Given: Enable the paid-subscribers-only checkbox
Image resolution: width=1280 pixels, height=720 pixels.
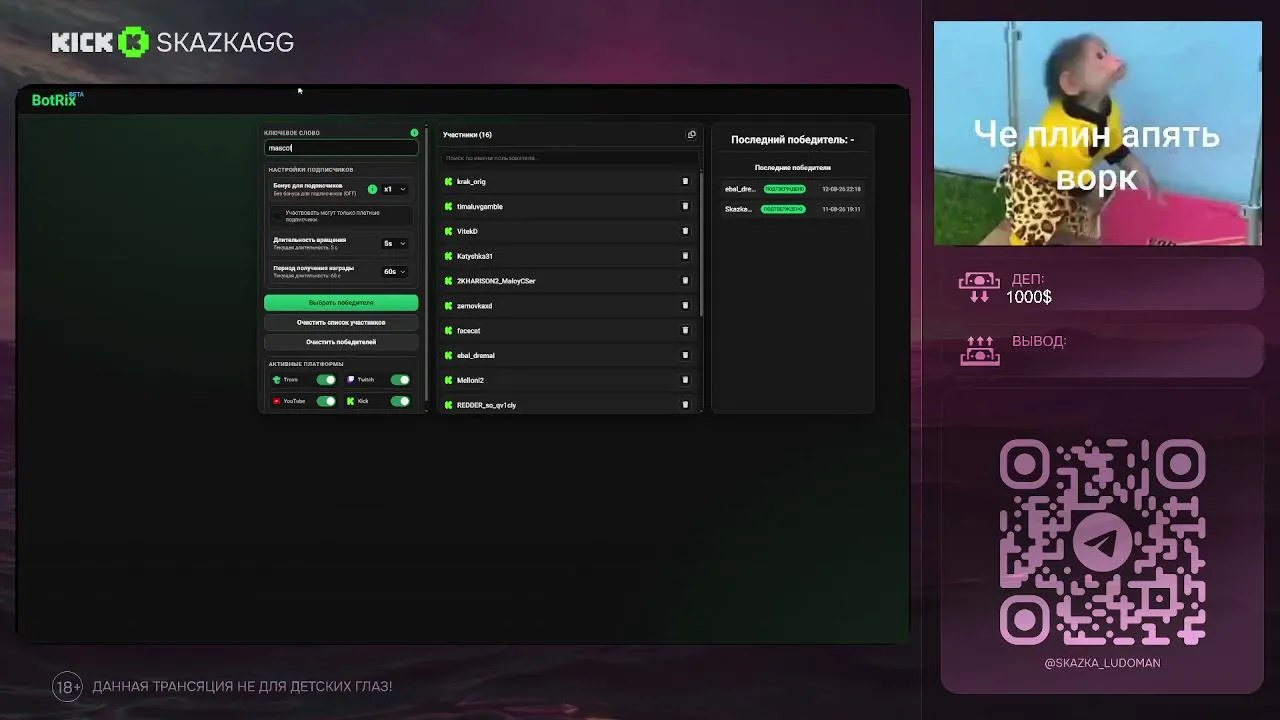Looking at the screenshot, I should (x=278, y=216).
